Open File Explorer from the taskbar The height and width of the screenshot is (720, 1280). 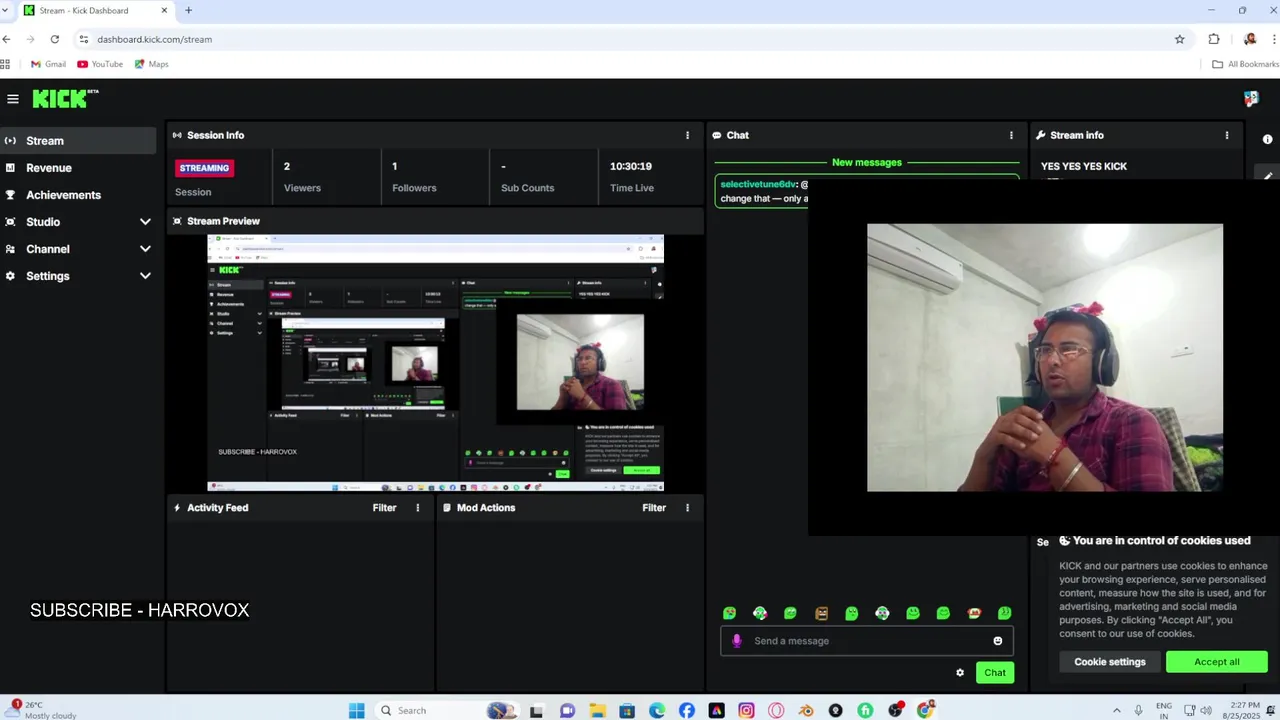click(597, 711)
